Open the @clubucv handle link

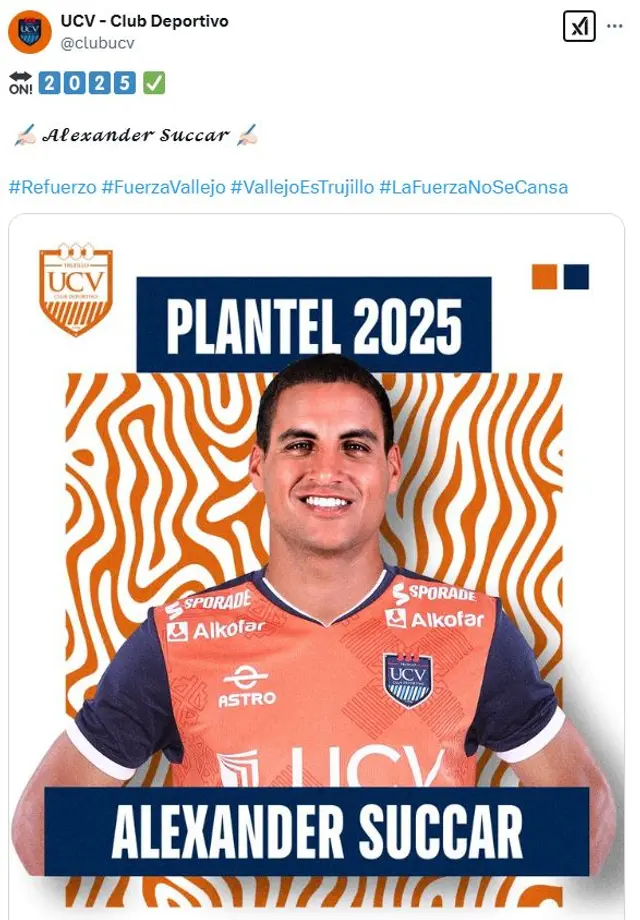pyautogui.click(x=97, y=43)
